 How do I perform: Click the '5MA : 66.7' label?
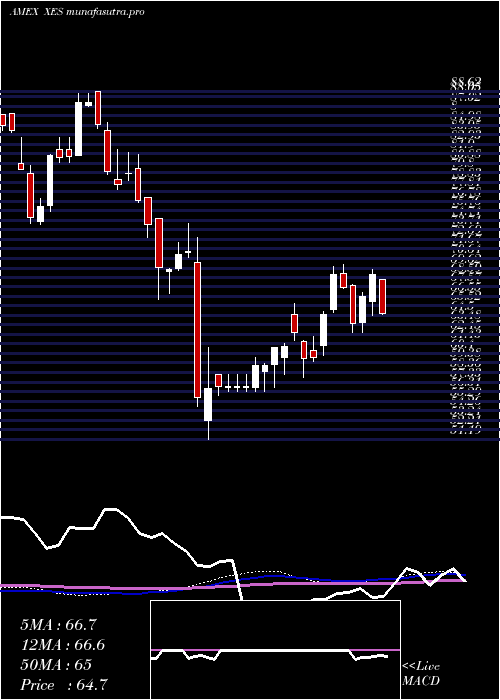coord(58,625)
